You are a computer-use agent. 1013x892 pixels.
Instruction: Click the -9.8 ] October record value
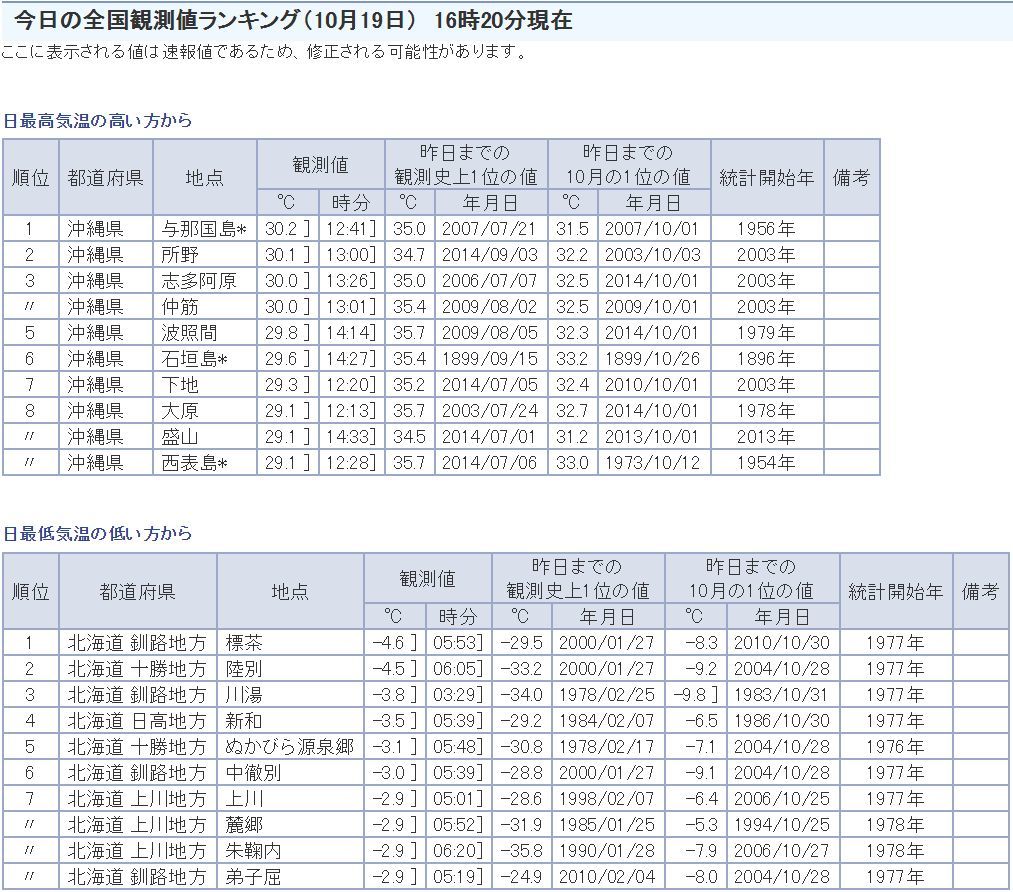(x=696, y=695)
